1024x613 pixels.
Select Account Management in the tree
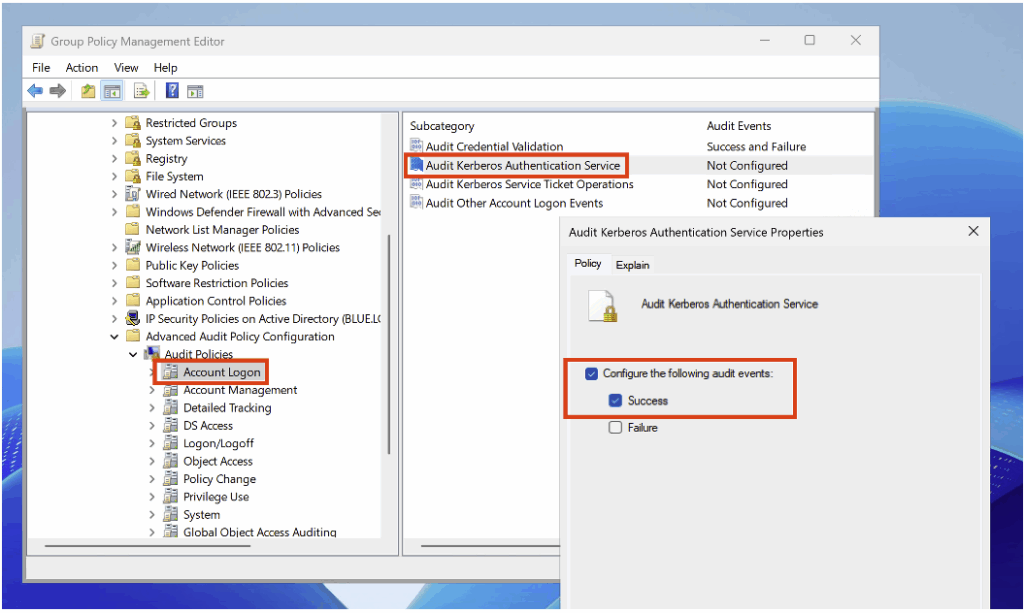[240, 390]
